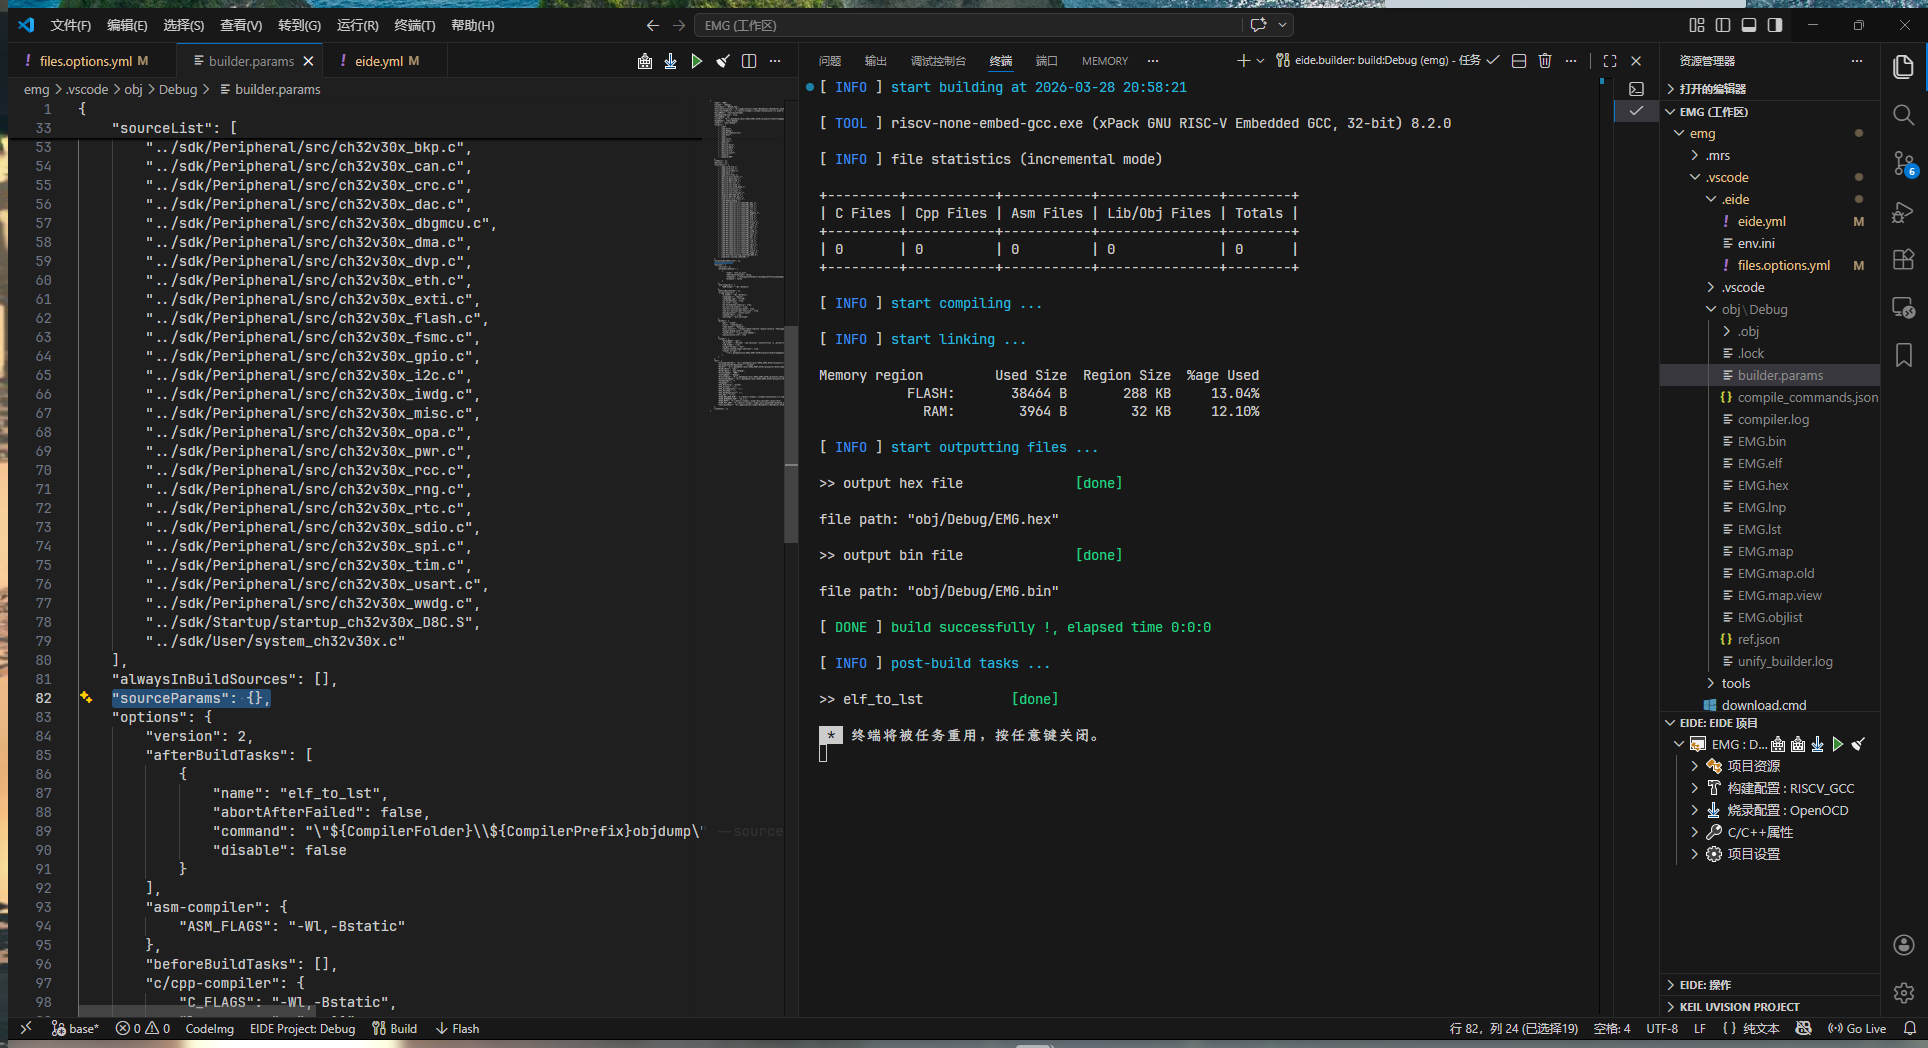Open EMG.map file in explorer
The image size is (1928, 1048).
click(1765, 551)
